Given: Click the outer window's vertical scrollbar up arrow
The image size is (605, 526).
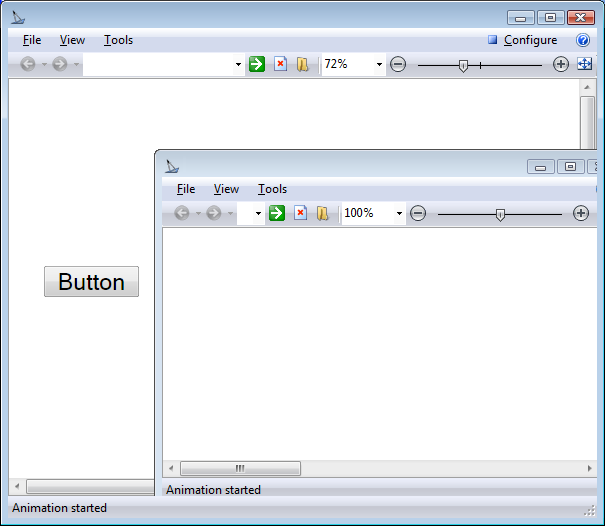Looking at the screenshot, I should [x=587, y=87].
